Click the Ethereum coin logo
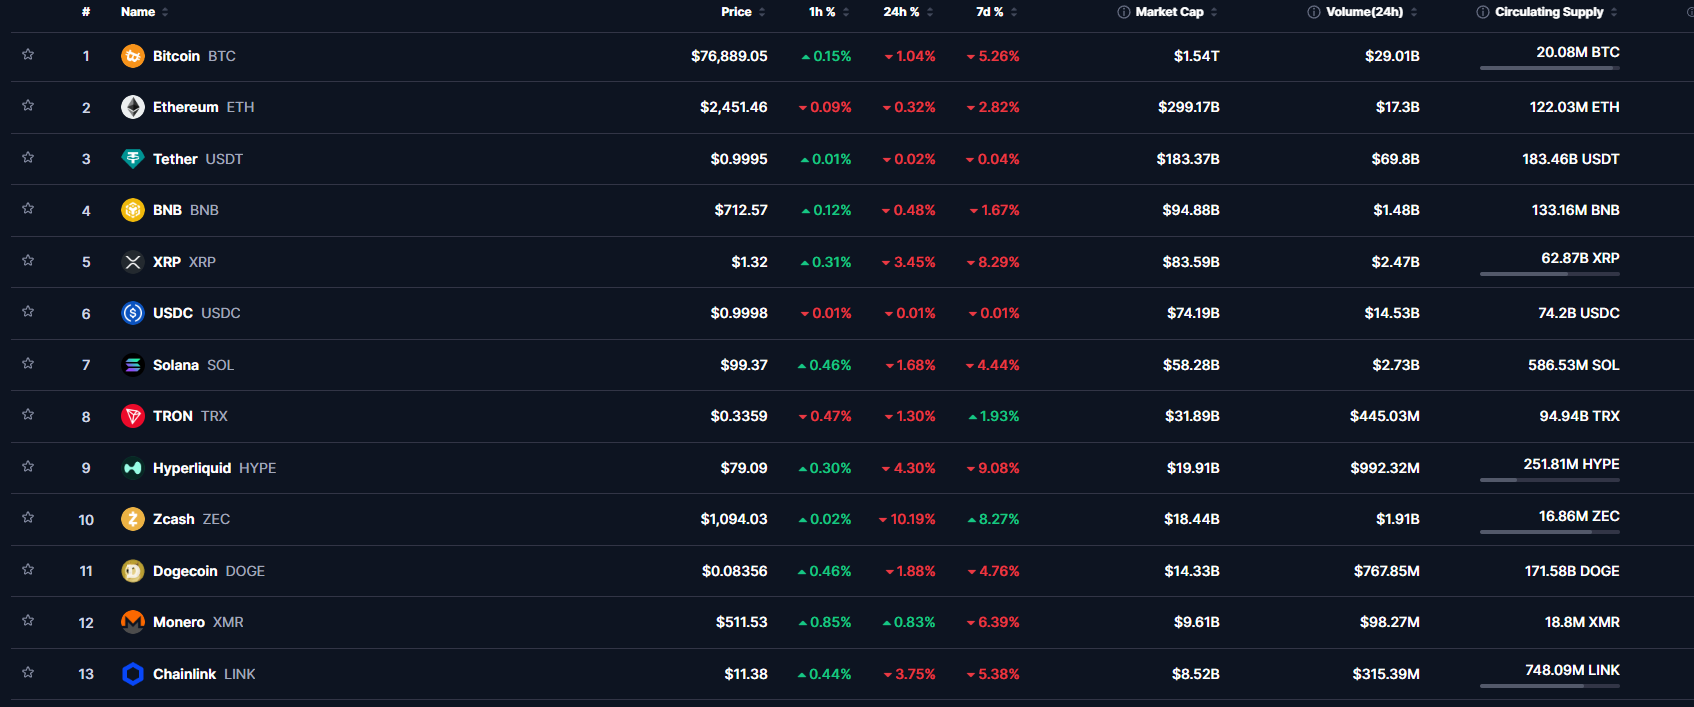The width and height of the screenshot is (1694, 707). (x=133, y=107)
